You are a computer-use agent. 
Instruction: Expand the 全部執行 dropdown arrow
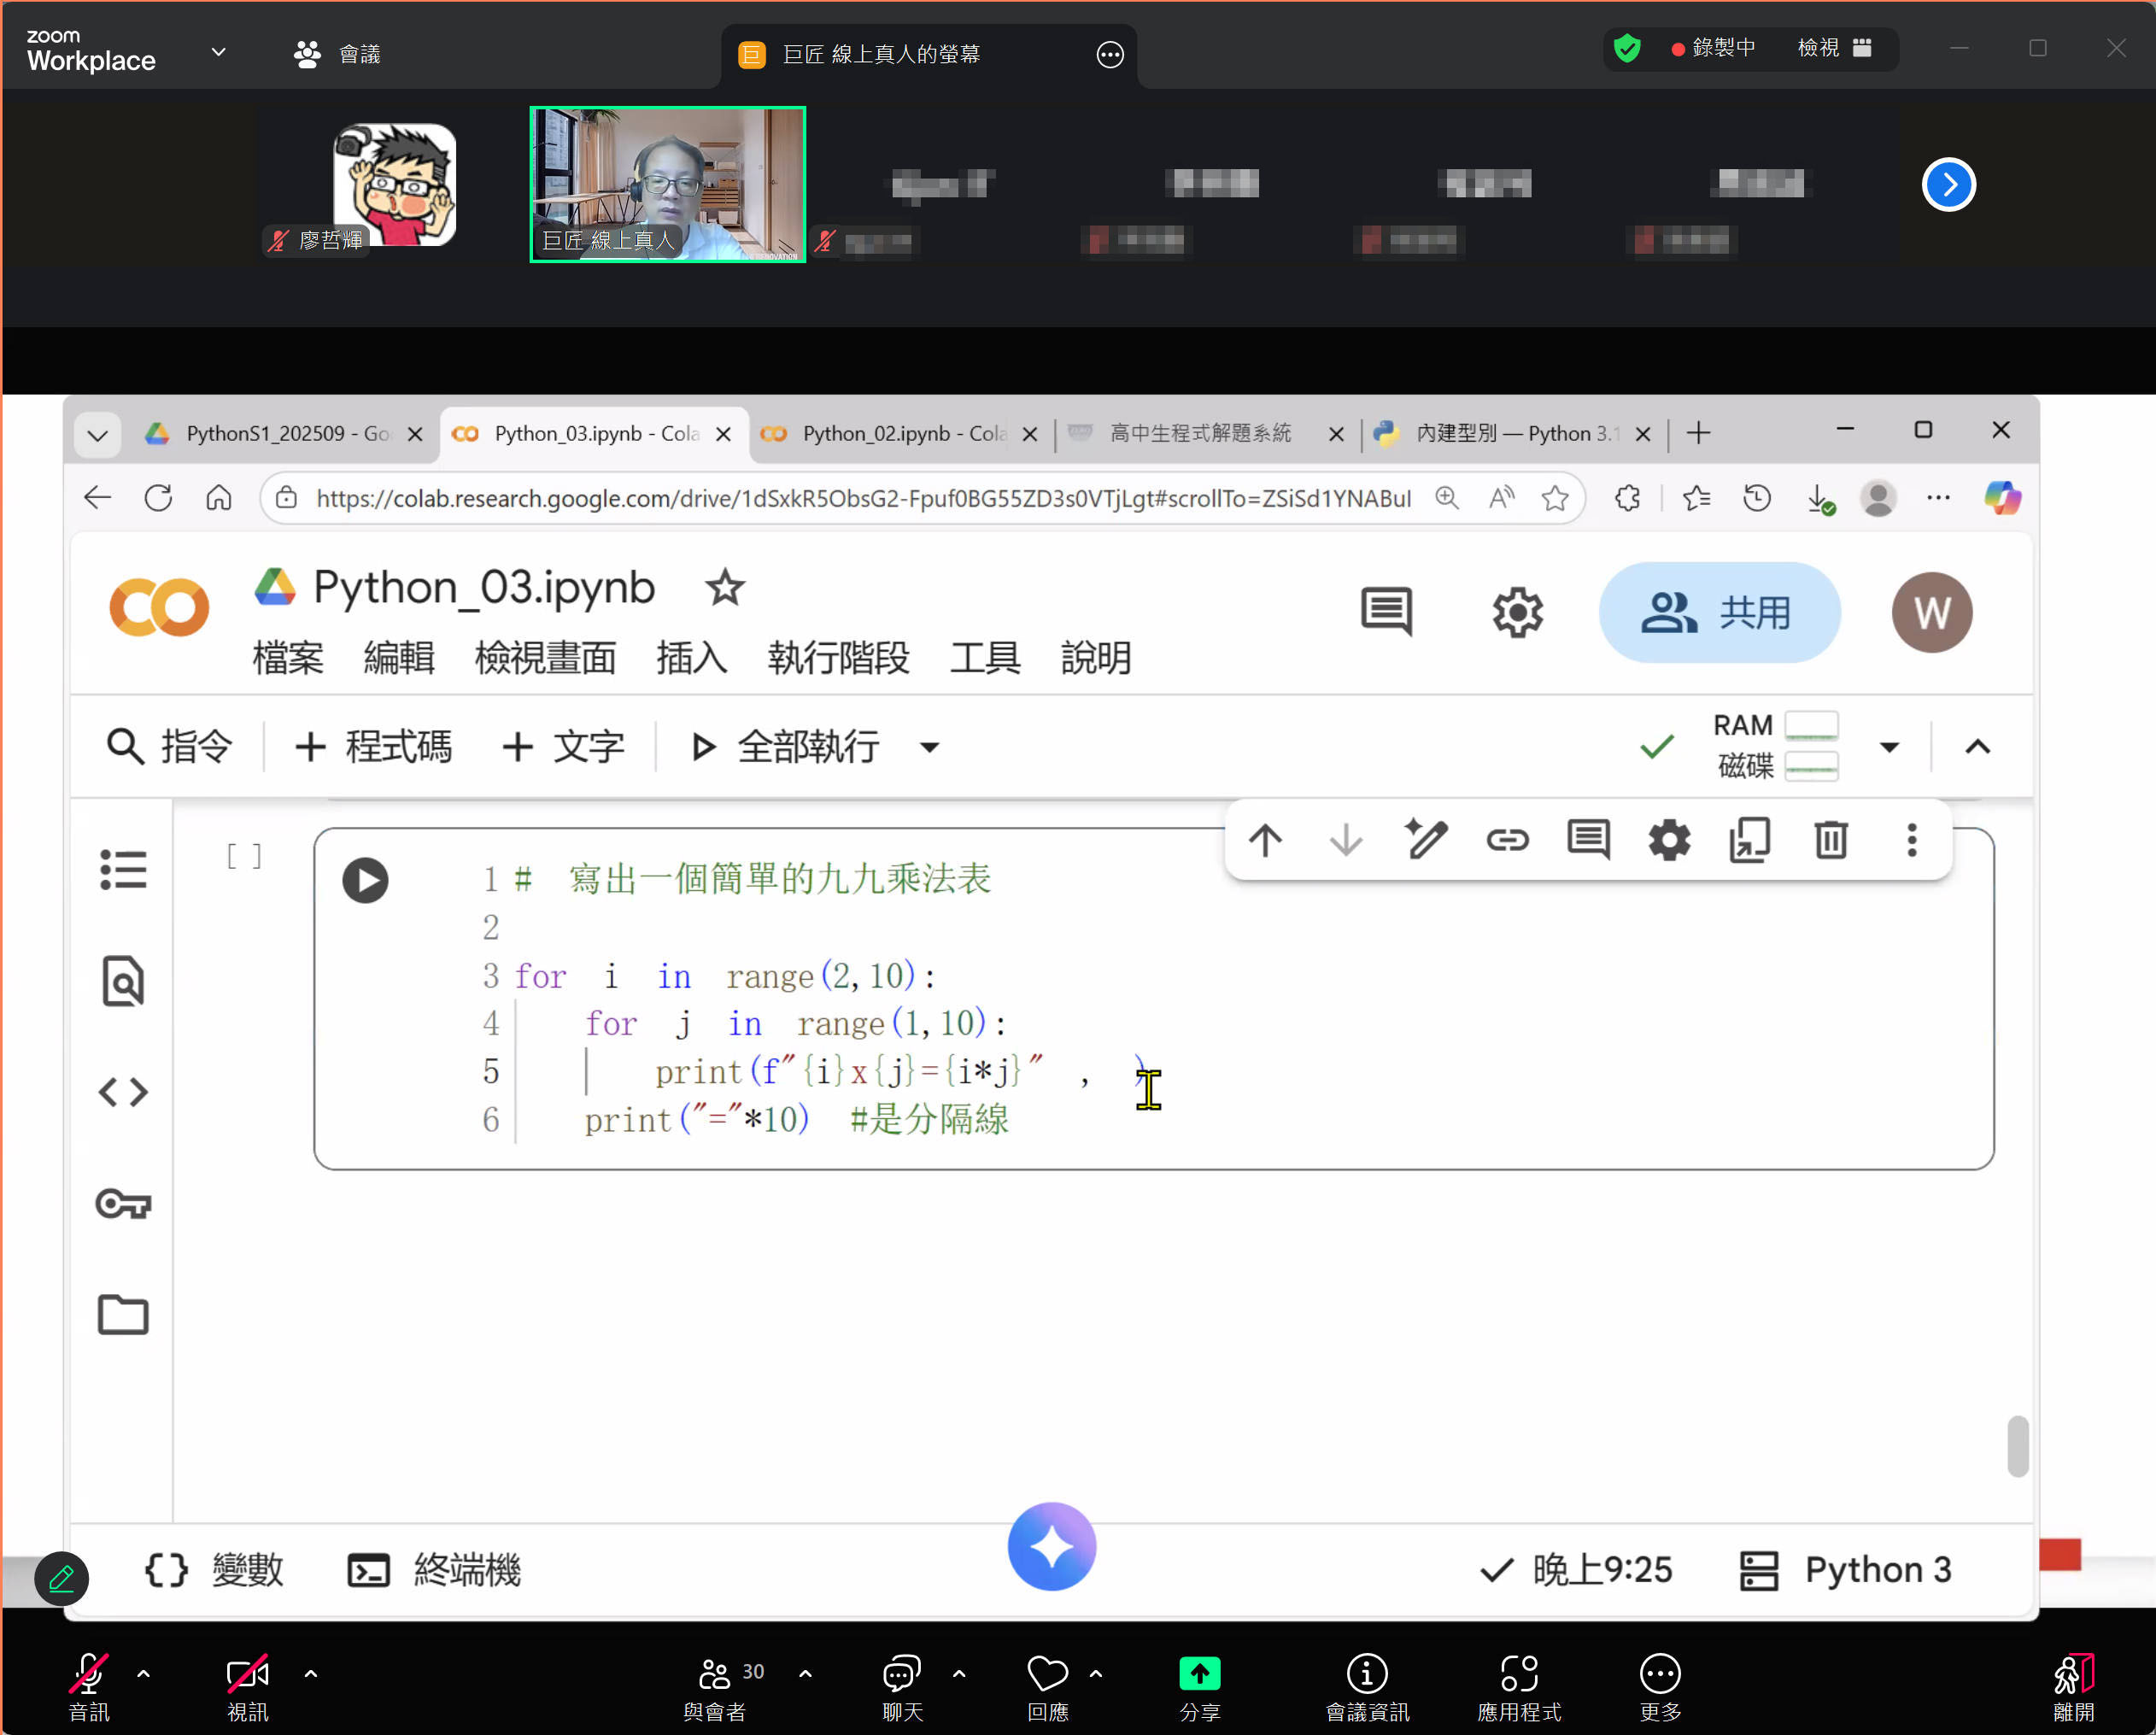point(929,747)
